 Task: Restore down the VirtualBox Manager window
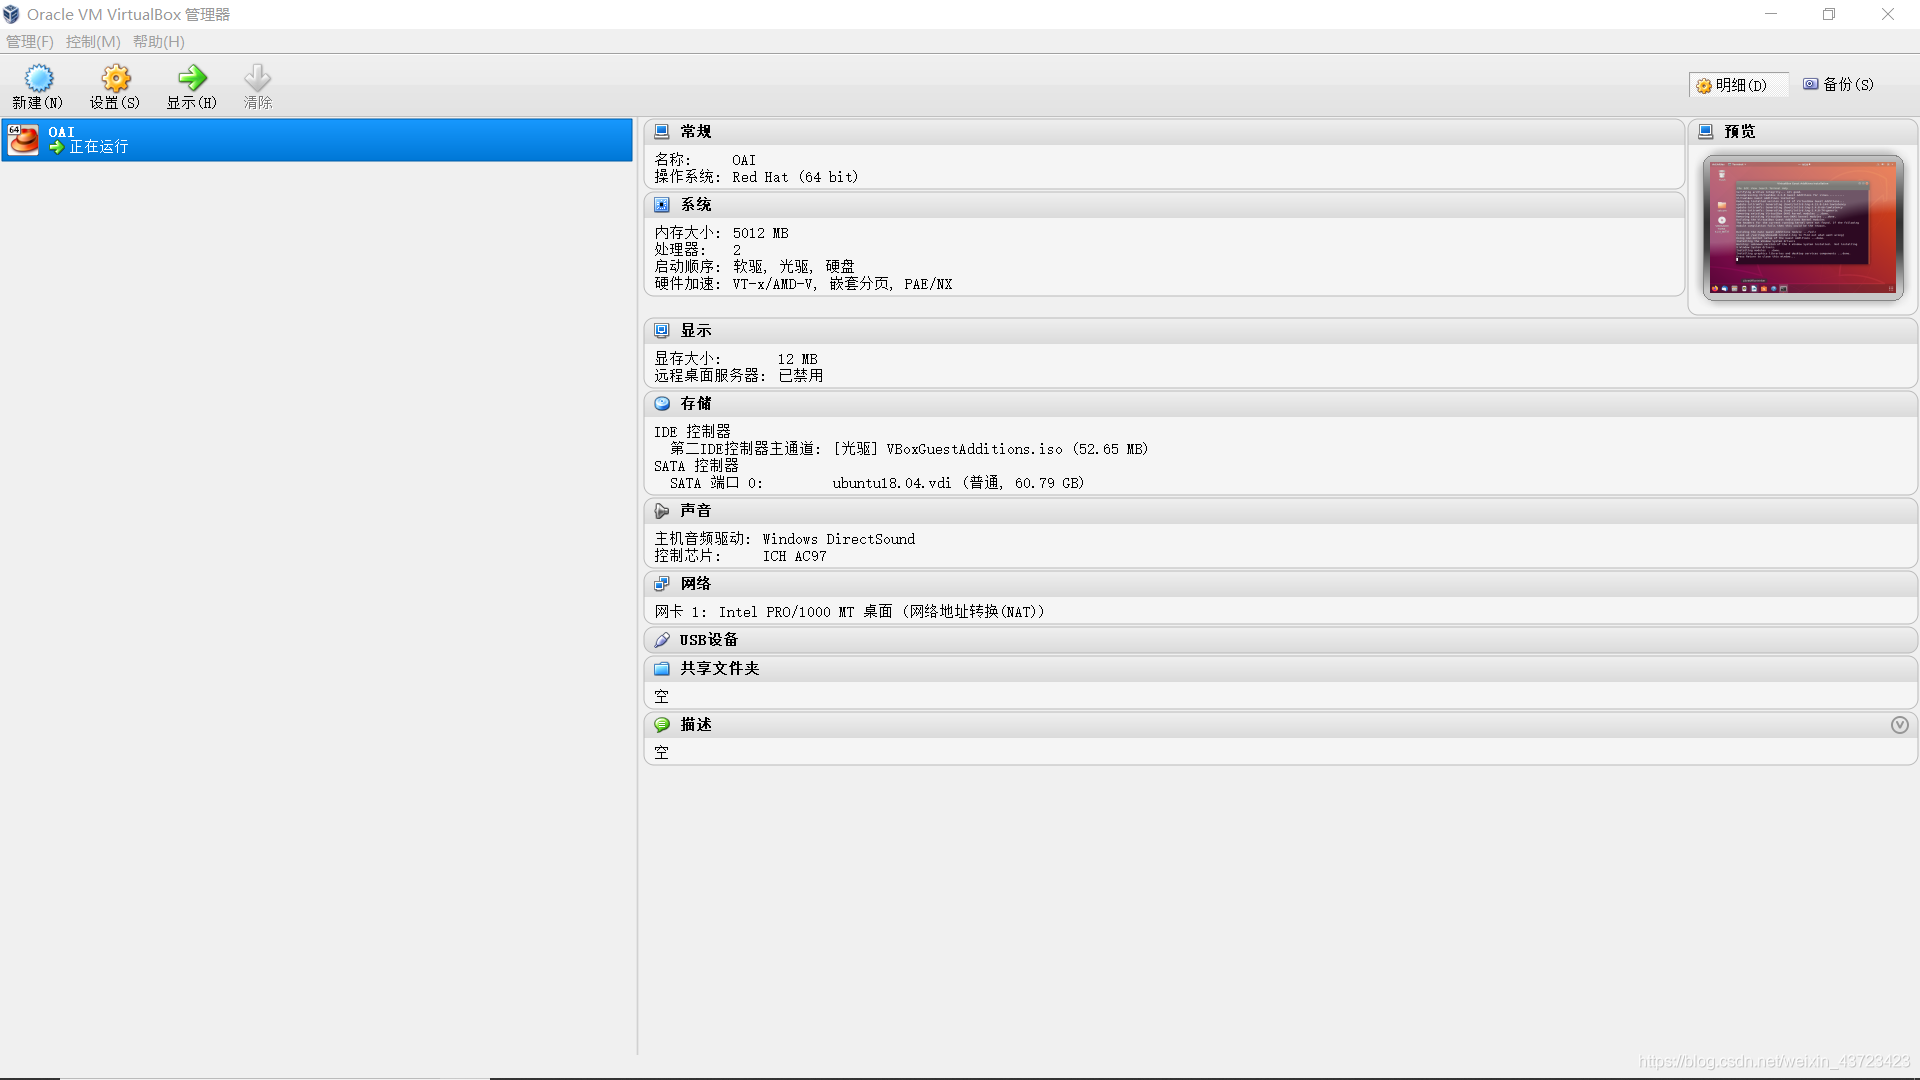pos(1829,14)
